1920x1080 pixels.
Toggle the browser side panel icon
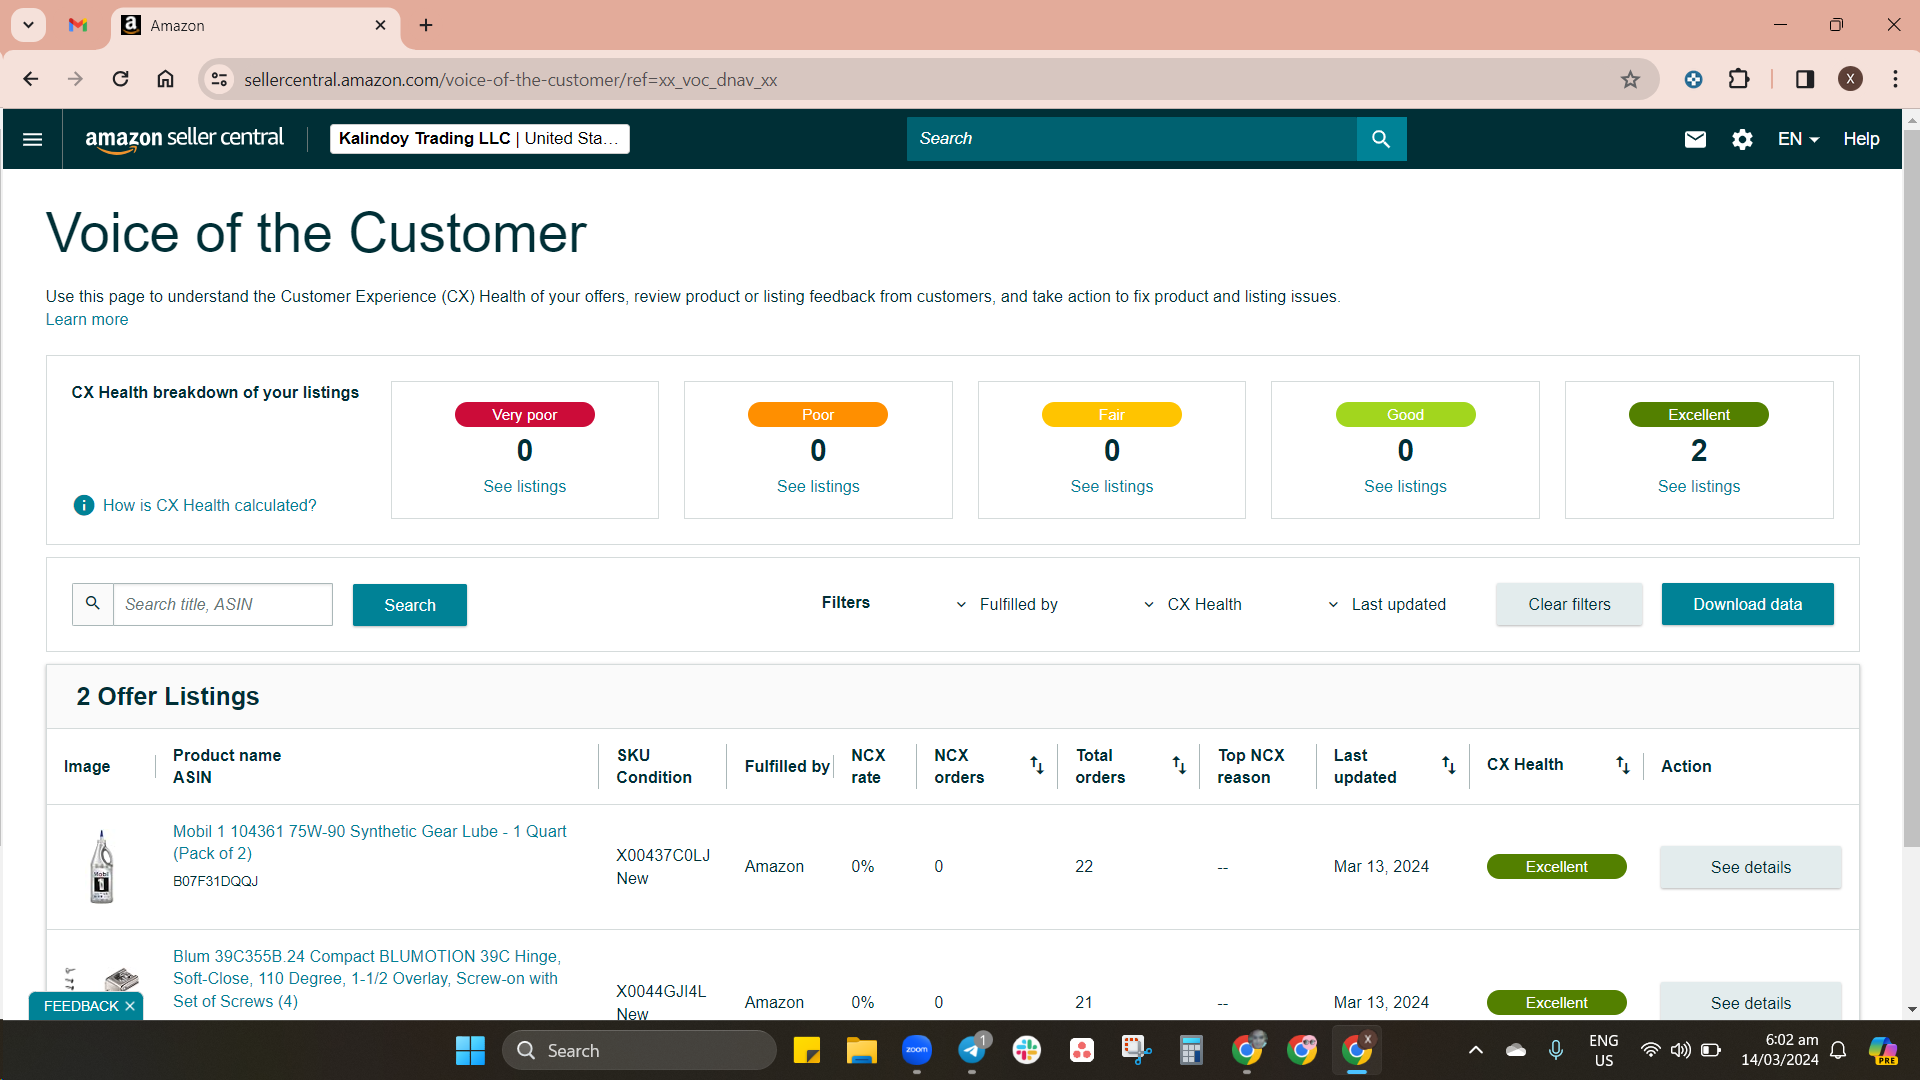click(1805, 79)
